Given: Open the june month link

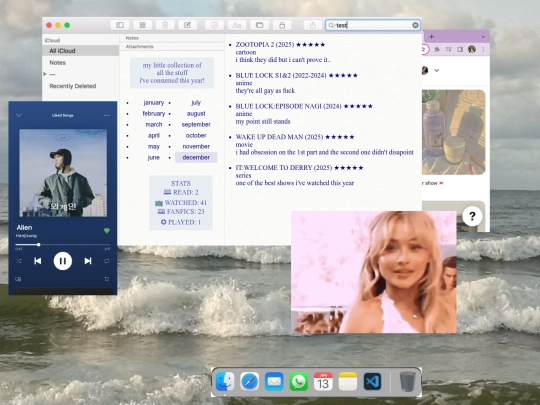Looking at the screenshot, I should tap(154, 158).
